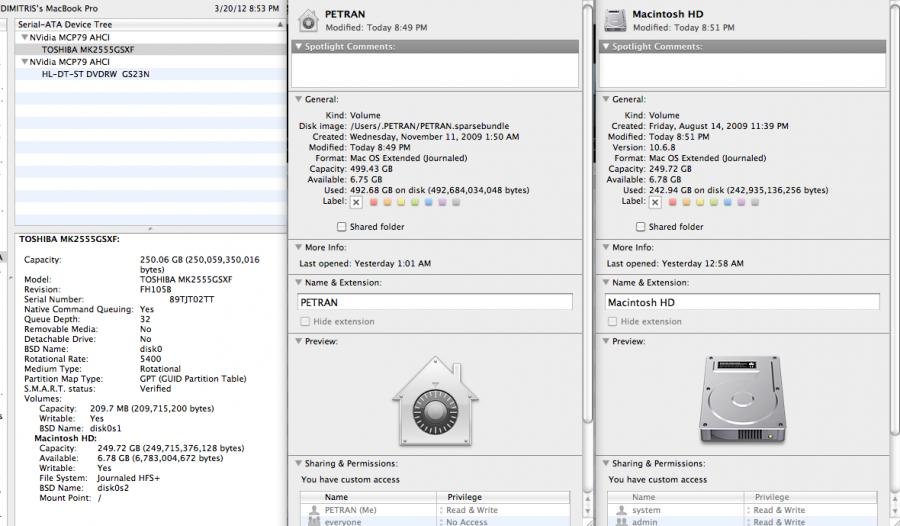
Task: Apply purple label to PETRAN volume
Action: [443, 202]
